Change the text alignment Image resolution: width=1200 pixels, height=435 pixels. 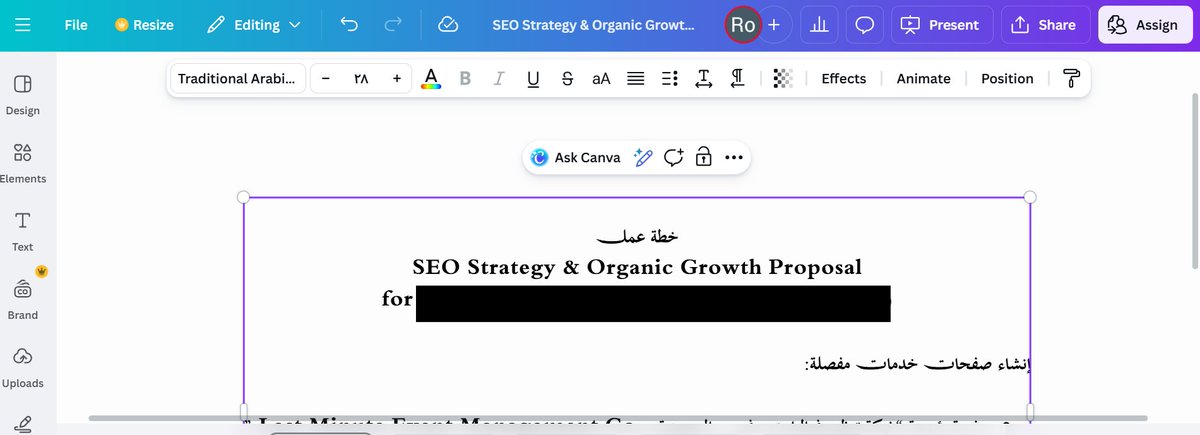tap(635, 78)
